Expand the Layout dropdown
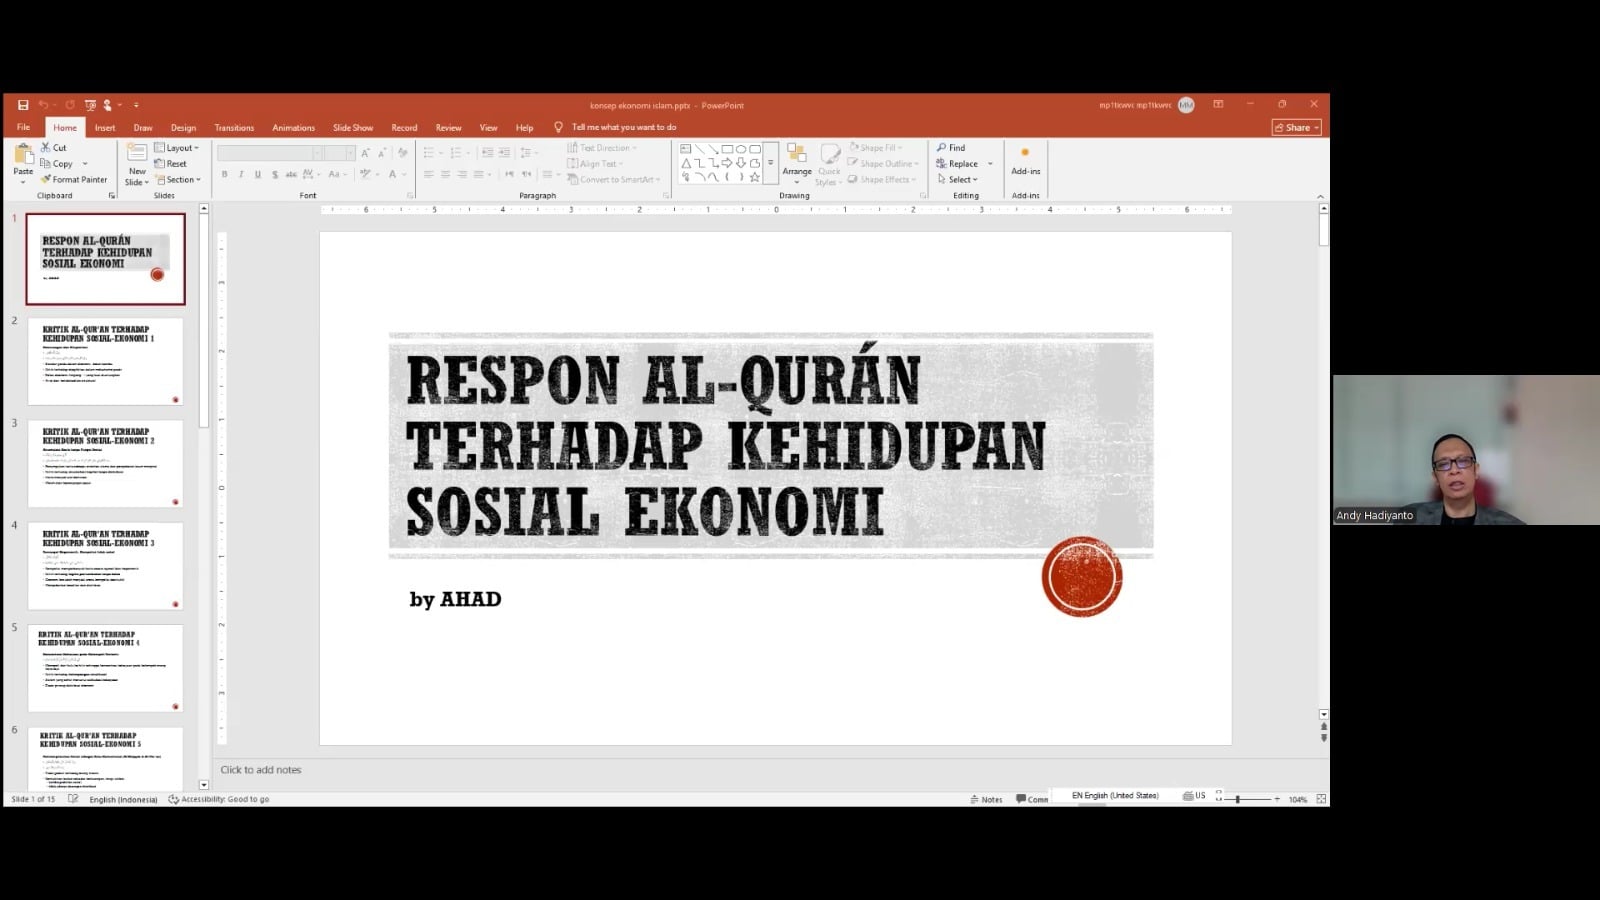 (177, 148)
